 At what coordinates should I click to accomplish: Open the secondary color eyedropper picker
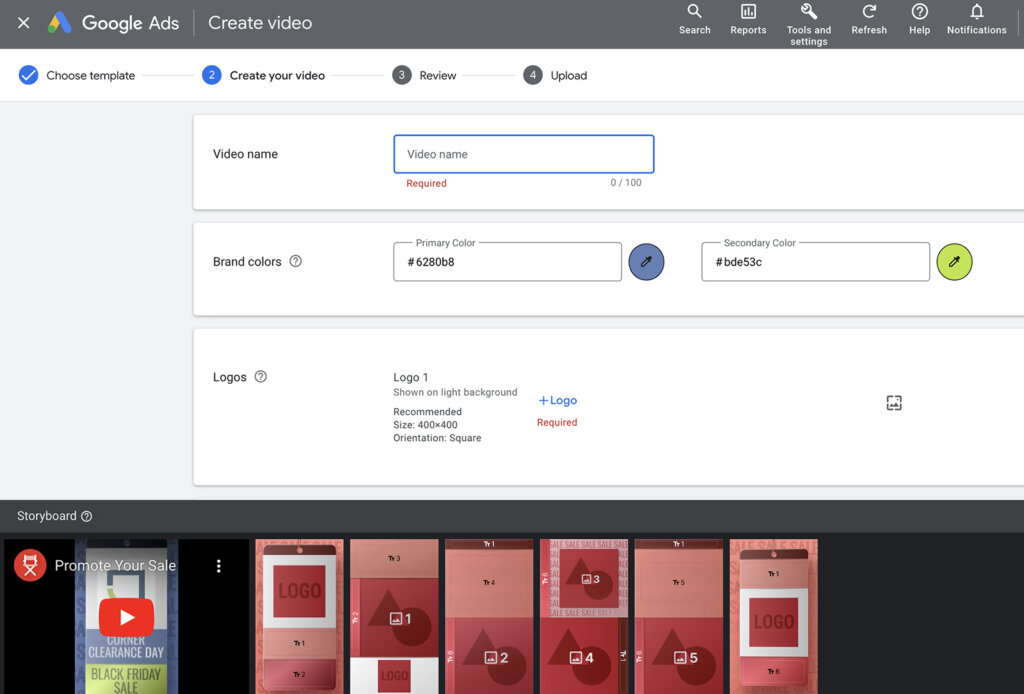(x=954, y=262)
